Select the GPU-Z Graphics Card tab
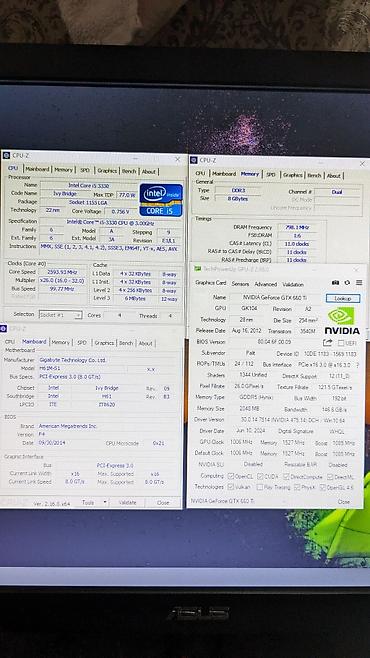 pyautogui.click(x=211, y=283)
